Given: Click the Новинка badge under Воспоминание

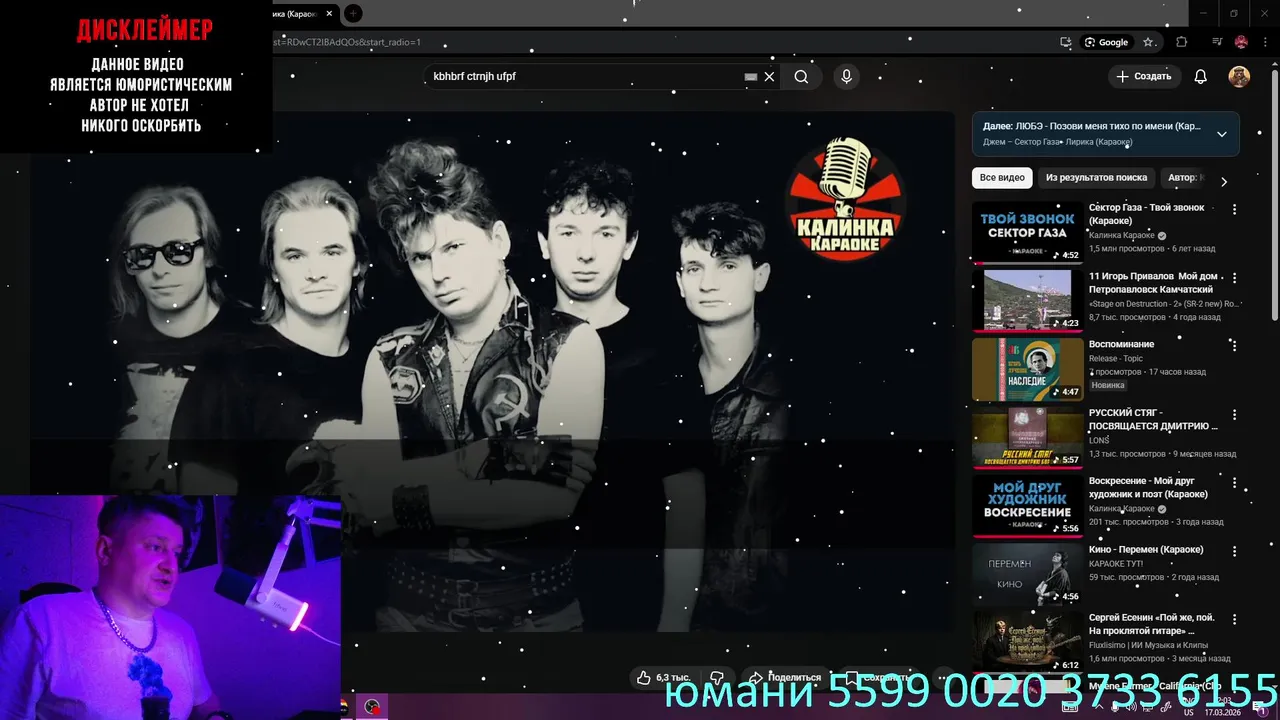Looking at the screenshot, I should point(1108,385).
